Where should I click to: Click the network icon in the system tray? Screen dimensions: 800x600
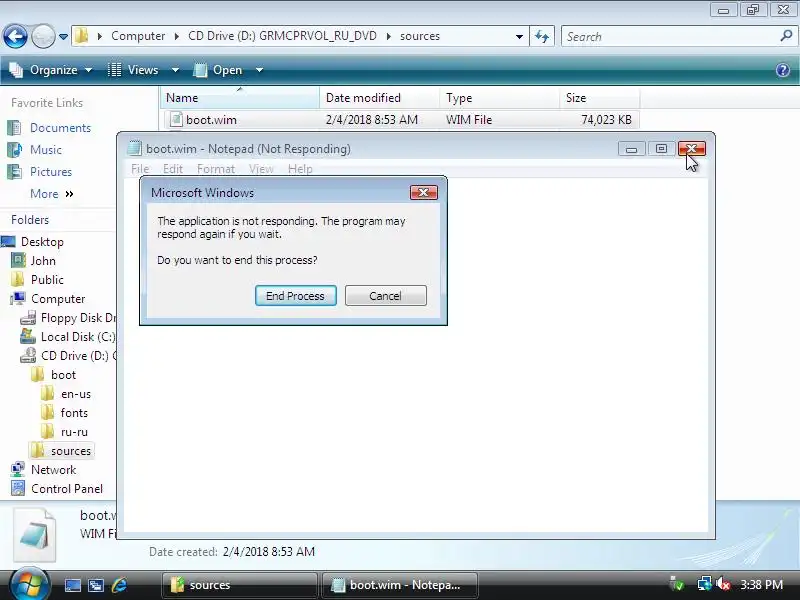pyautogui.click(x=704, y=584)
